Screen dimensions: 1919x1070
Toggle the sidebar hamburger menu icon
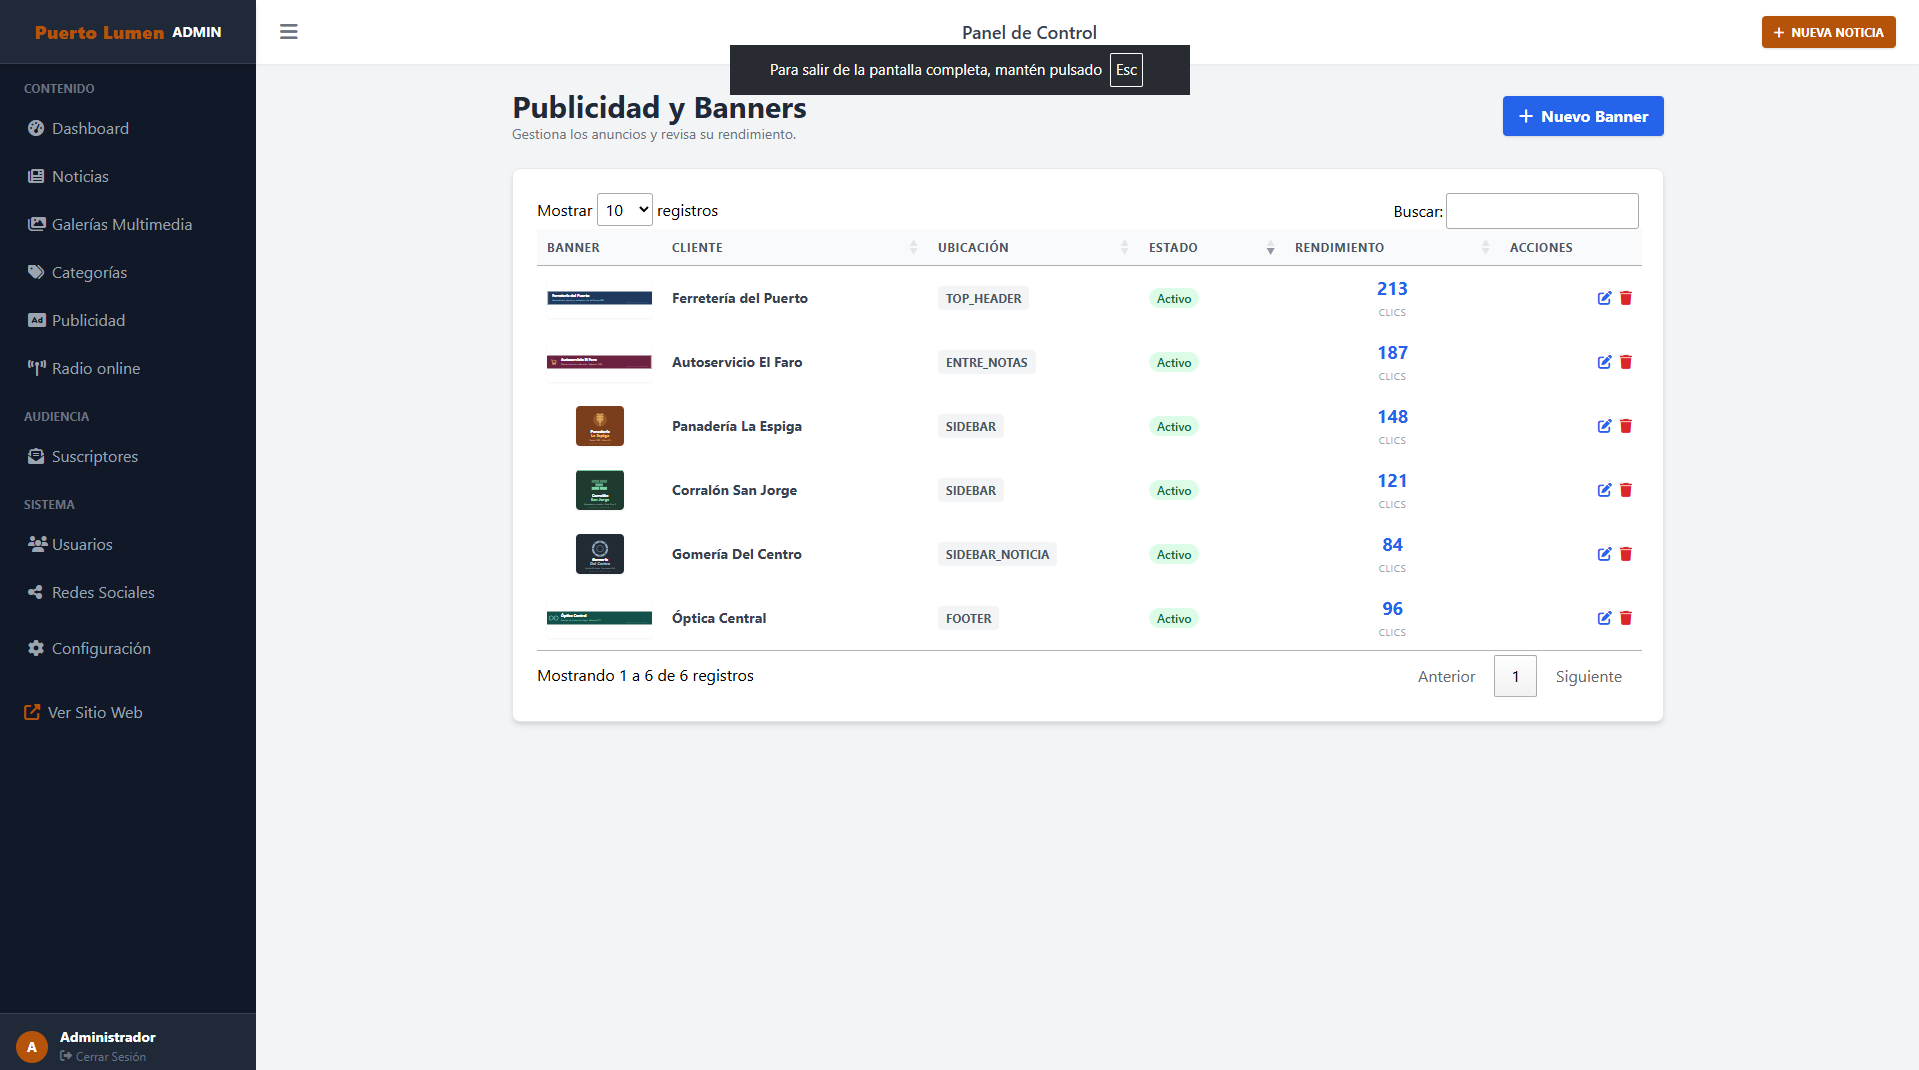coord(288,32)
